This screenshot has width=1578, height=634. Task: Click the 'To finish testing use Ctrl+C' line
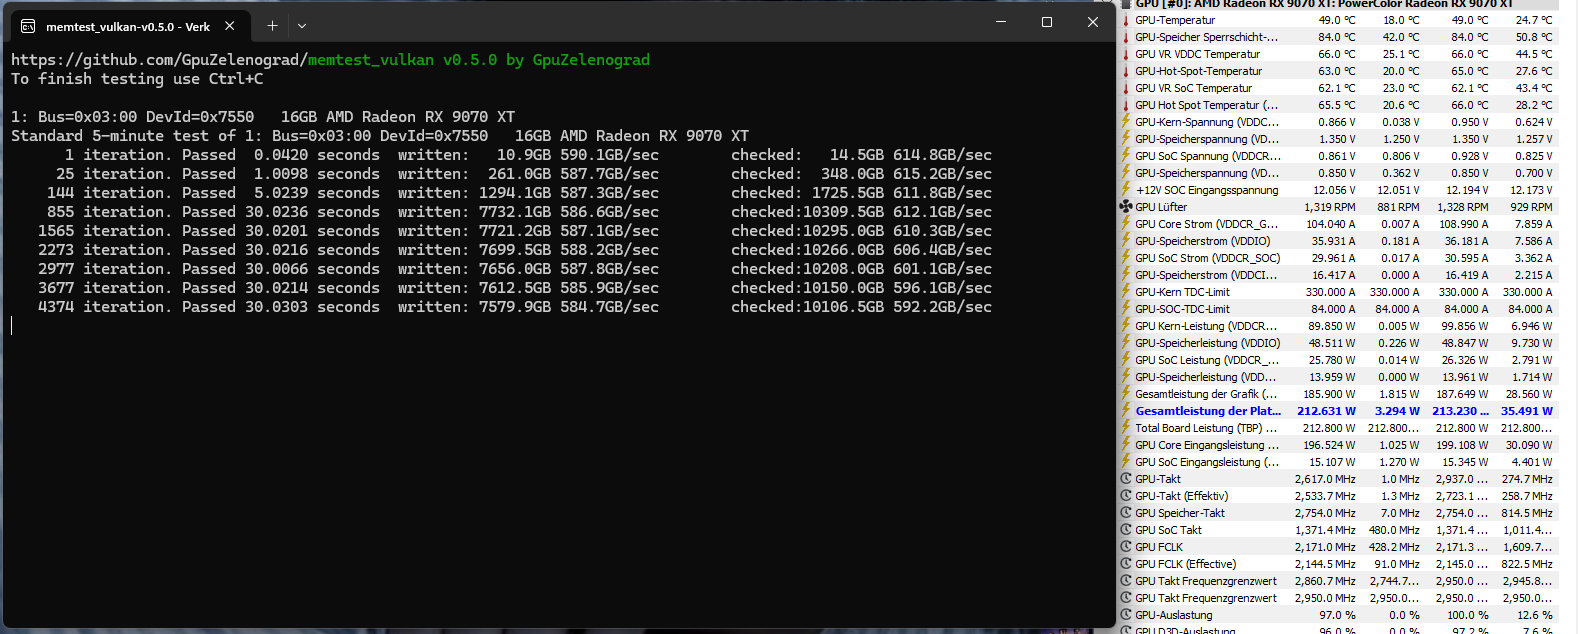tap(137, 79)
